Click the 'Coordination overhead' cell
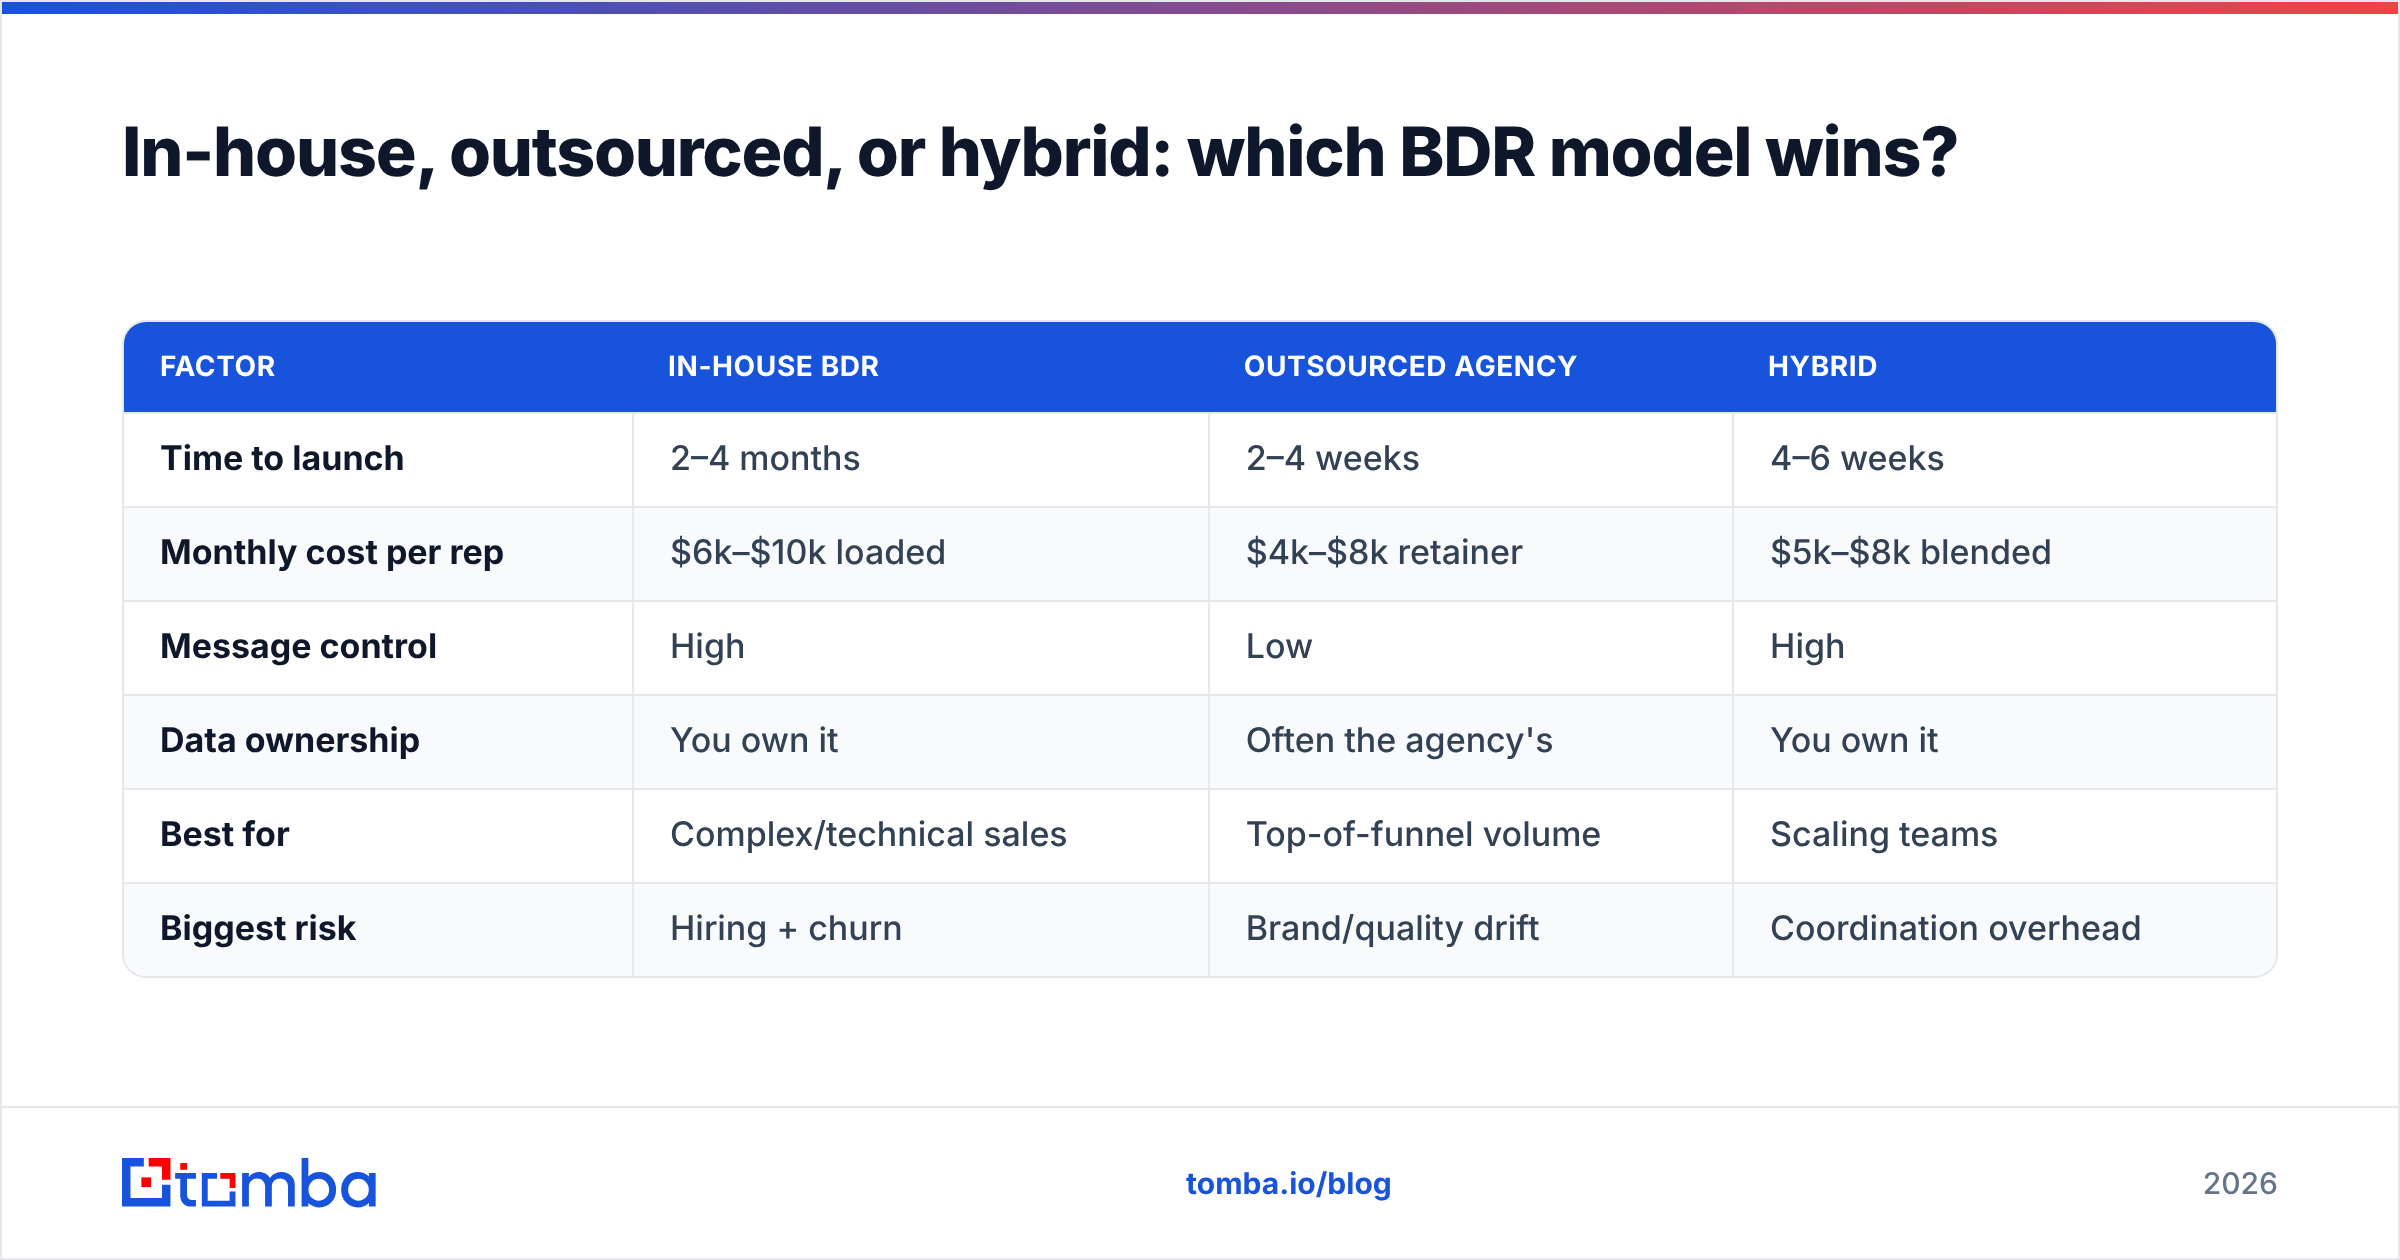2400x1260 pixels. [x=1955, y=928]
